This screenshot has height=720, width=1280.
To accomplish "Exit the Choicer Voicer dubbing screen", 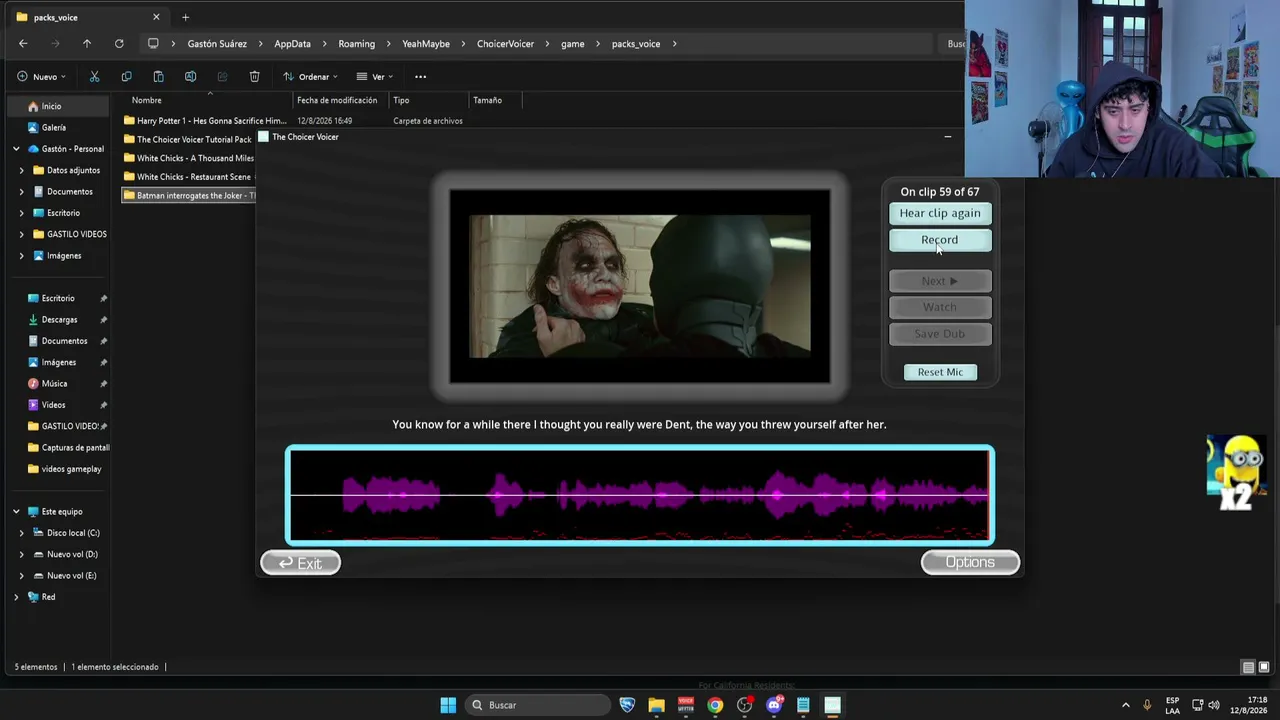I will pos(300,563).
